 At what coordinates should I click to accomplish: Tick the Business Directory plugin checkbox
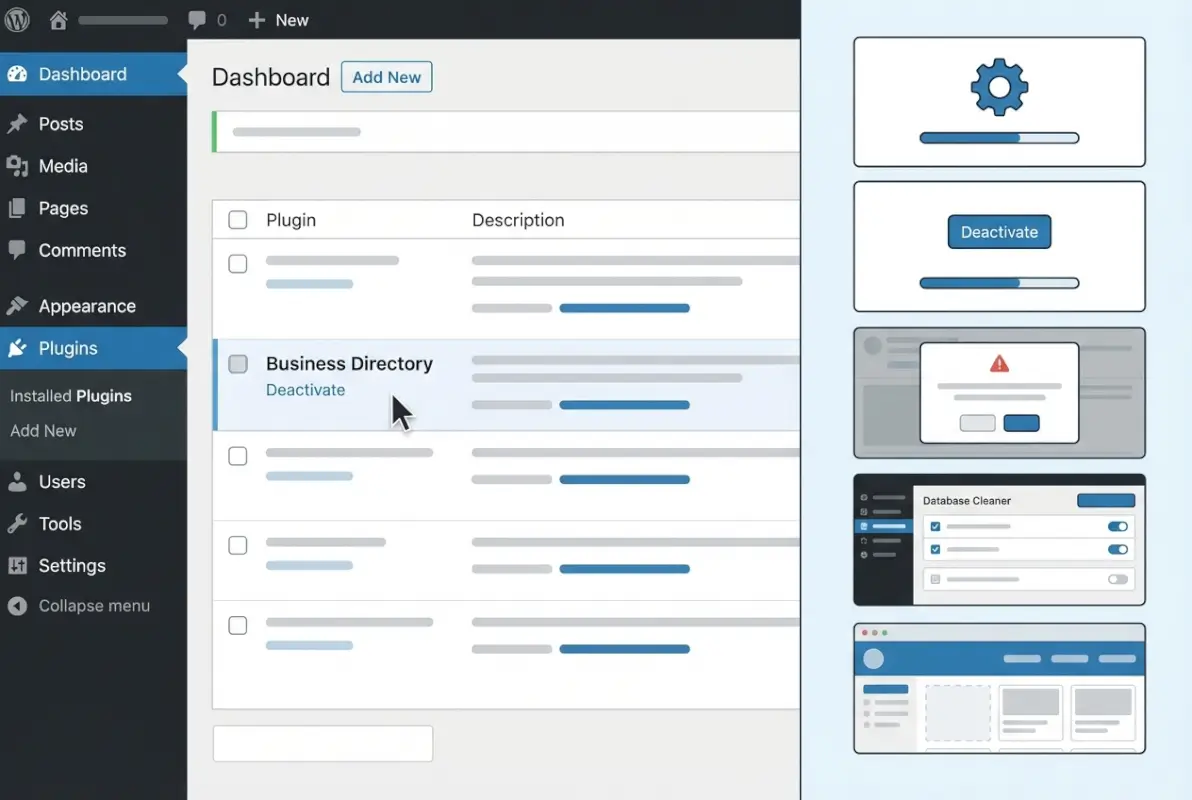click(237, 364)
